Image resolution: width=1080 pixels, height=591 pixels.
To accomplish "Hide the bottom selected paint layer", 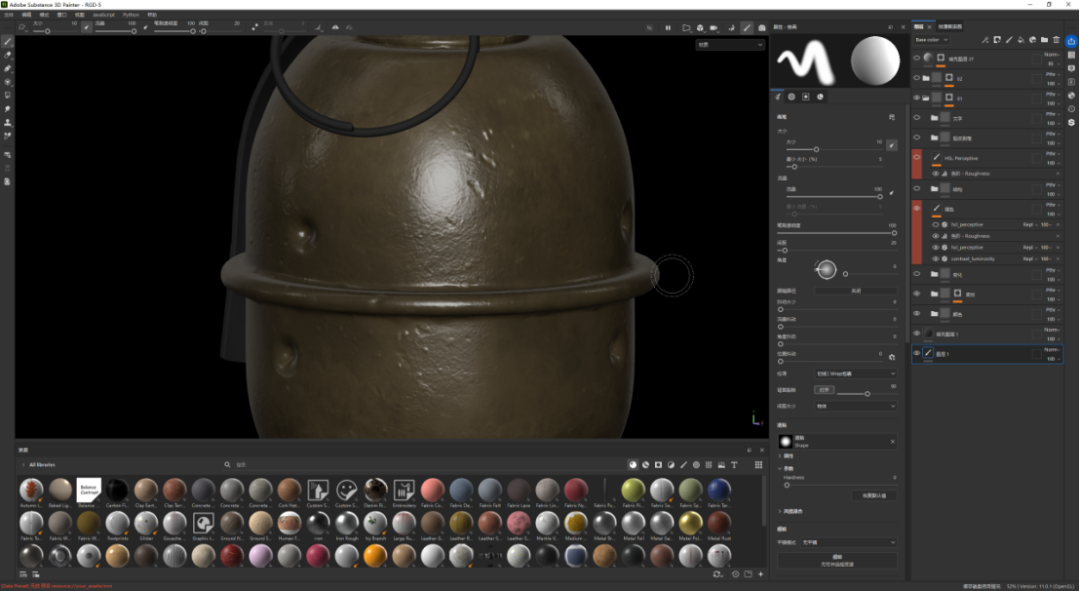I will click(917, 353).
